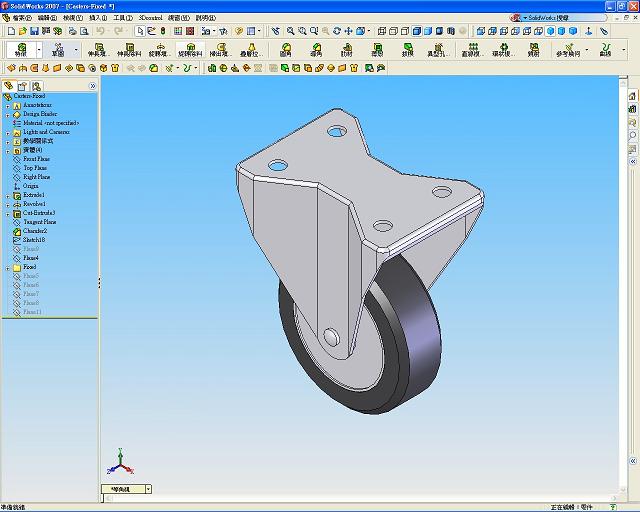This screenshot has width=640, height=512.
Task: Click the Draft feature icon
Action: pos(408,50)
